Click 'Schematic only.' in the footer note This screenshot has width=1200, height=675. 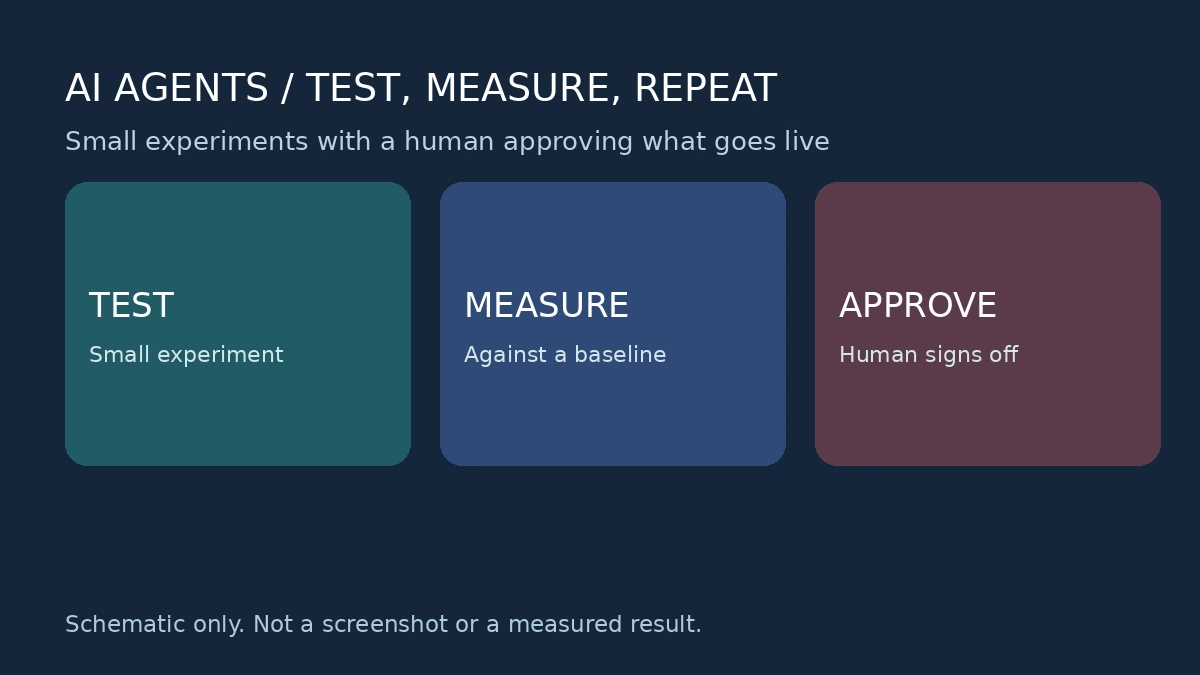tap(155, 625)
